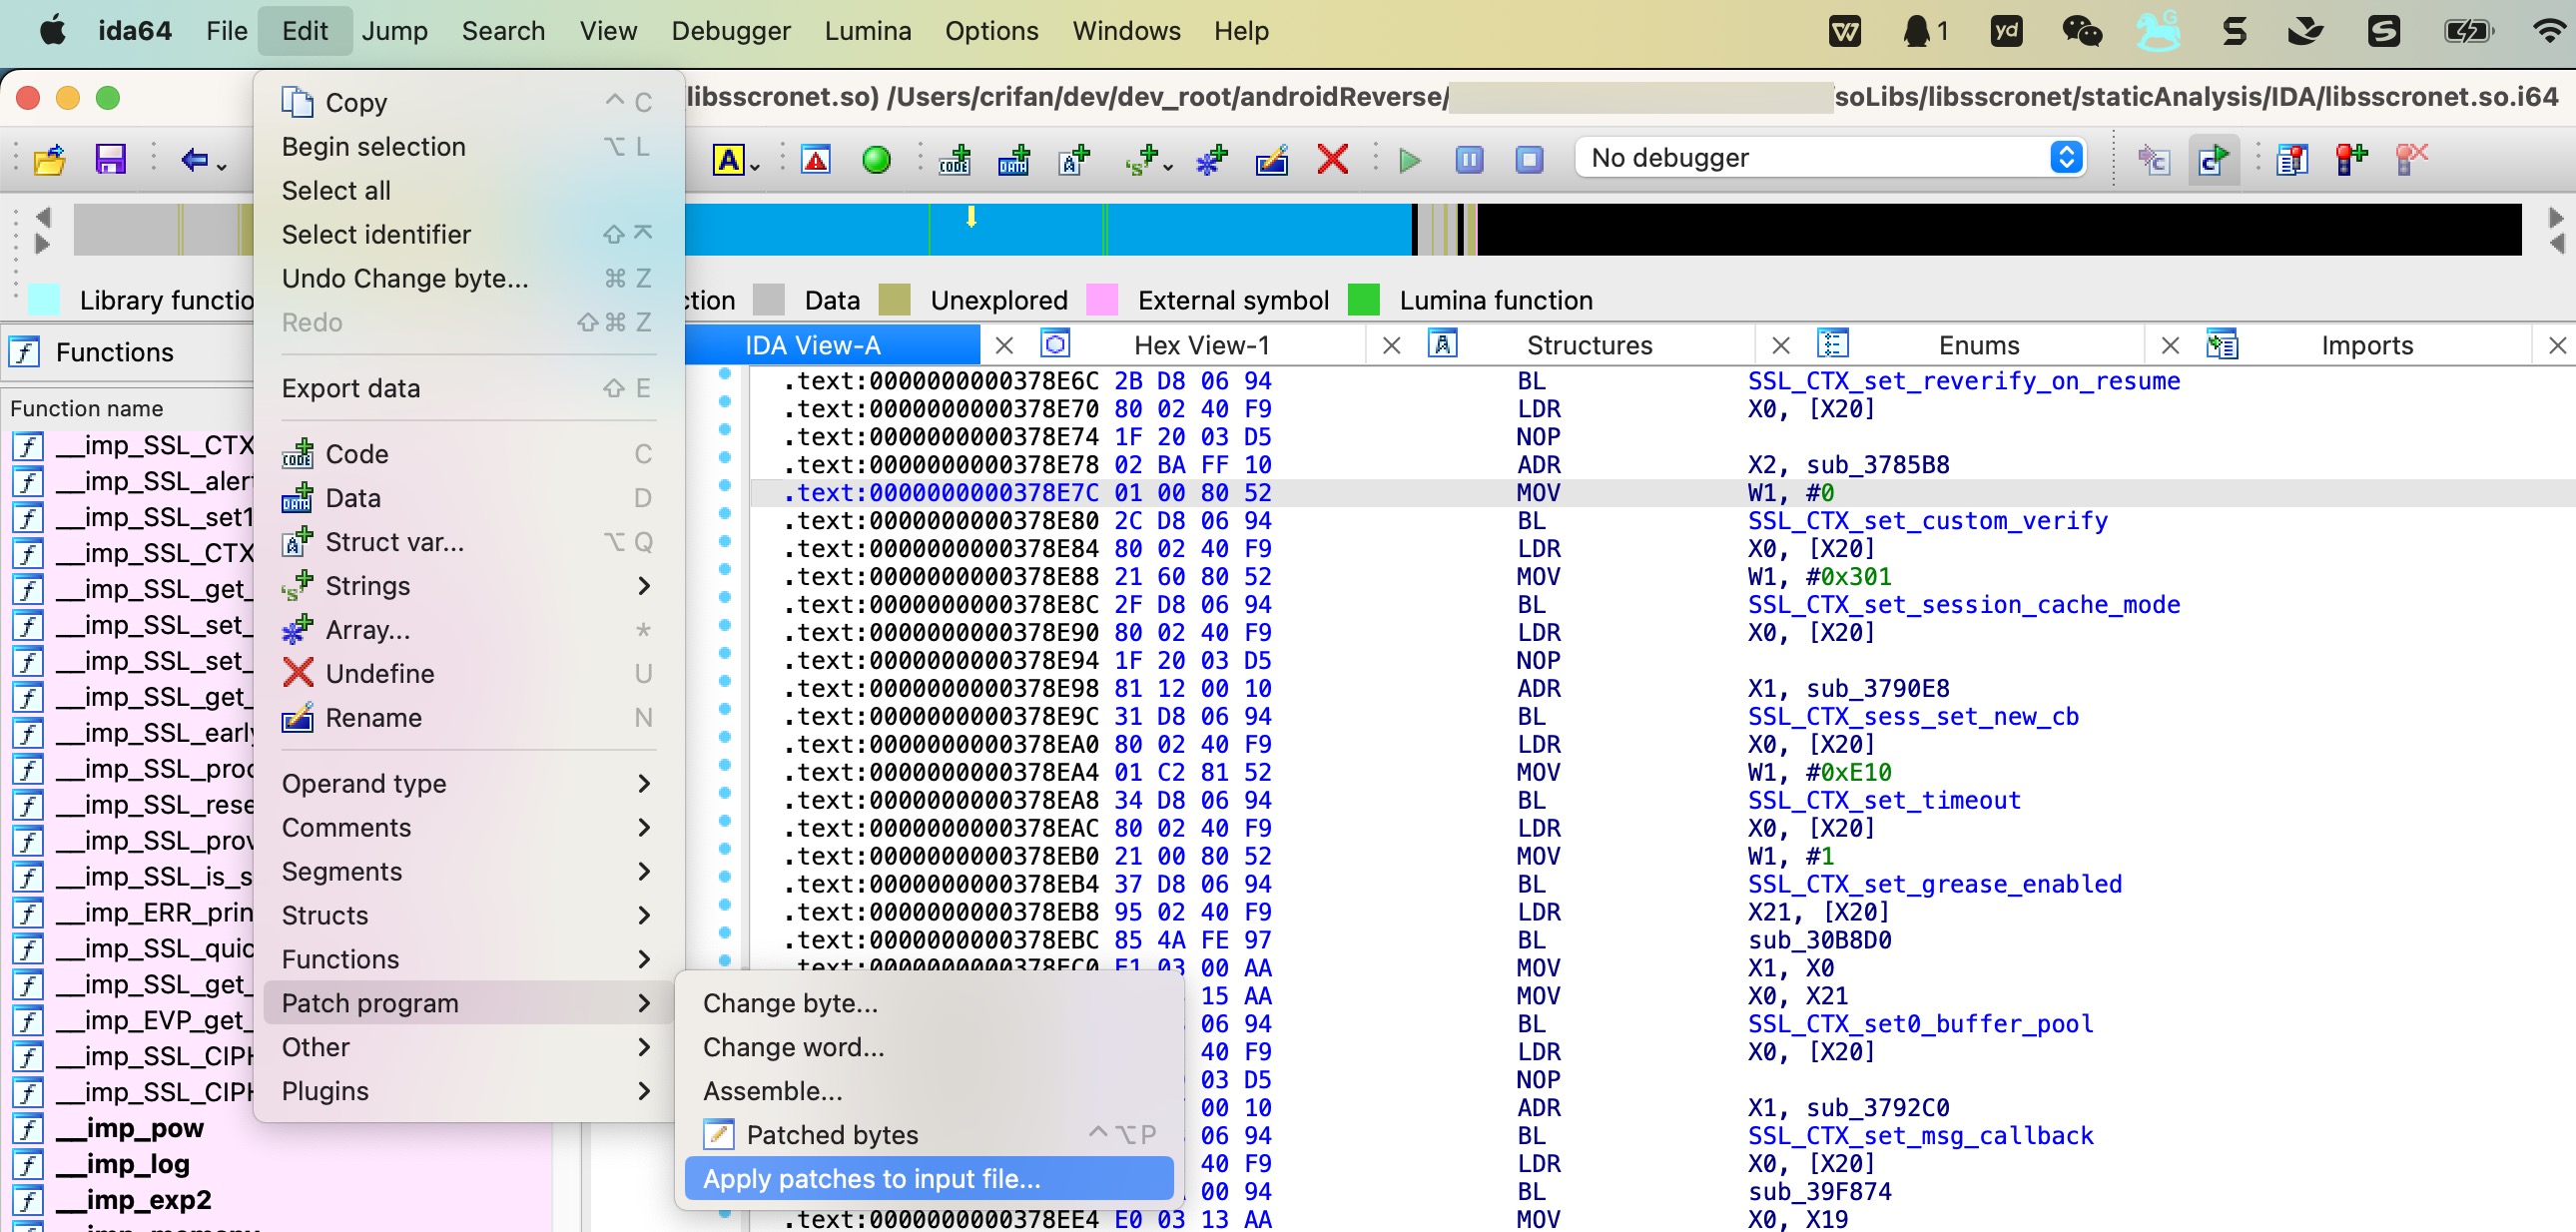Expand the Segments submenu
This screenshot has width=2576, height=1232.
point(468,871)
